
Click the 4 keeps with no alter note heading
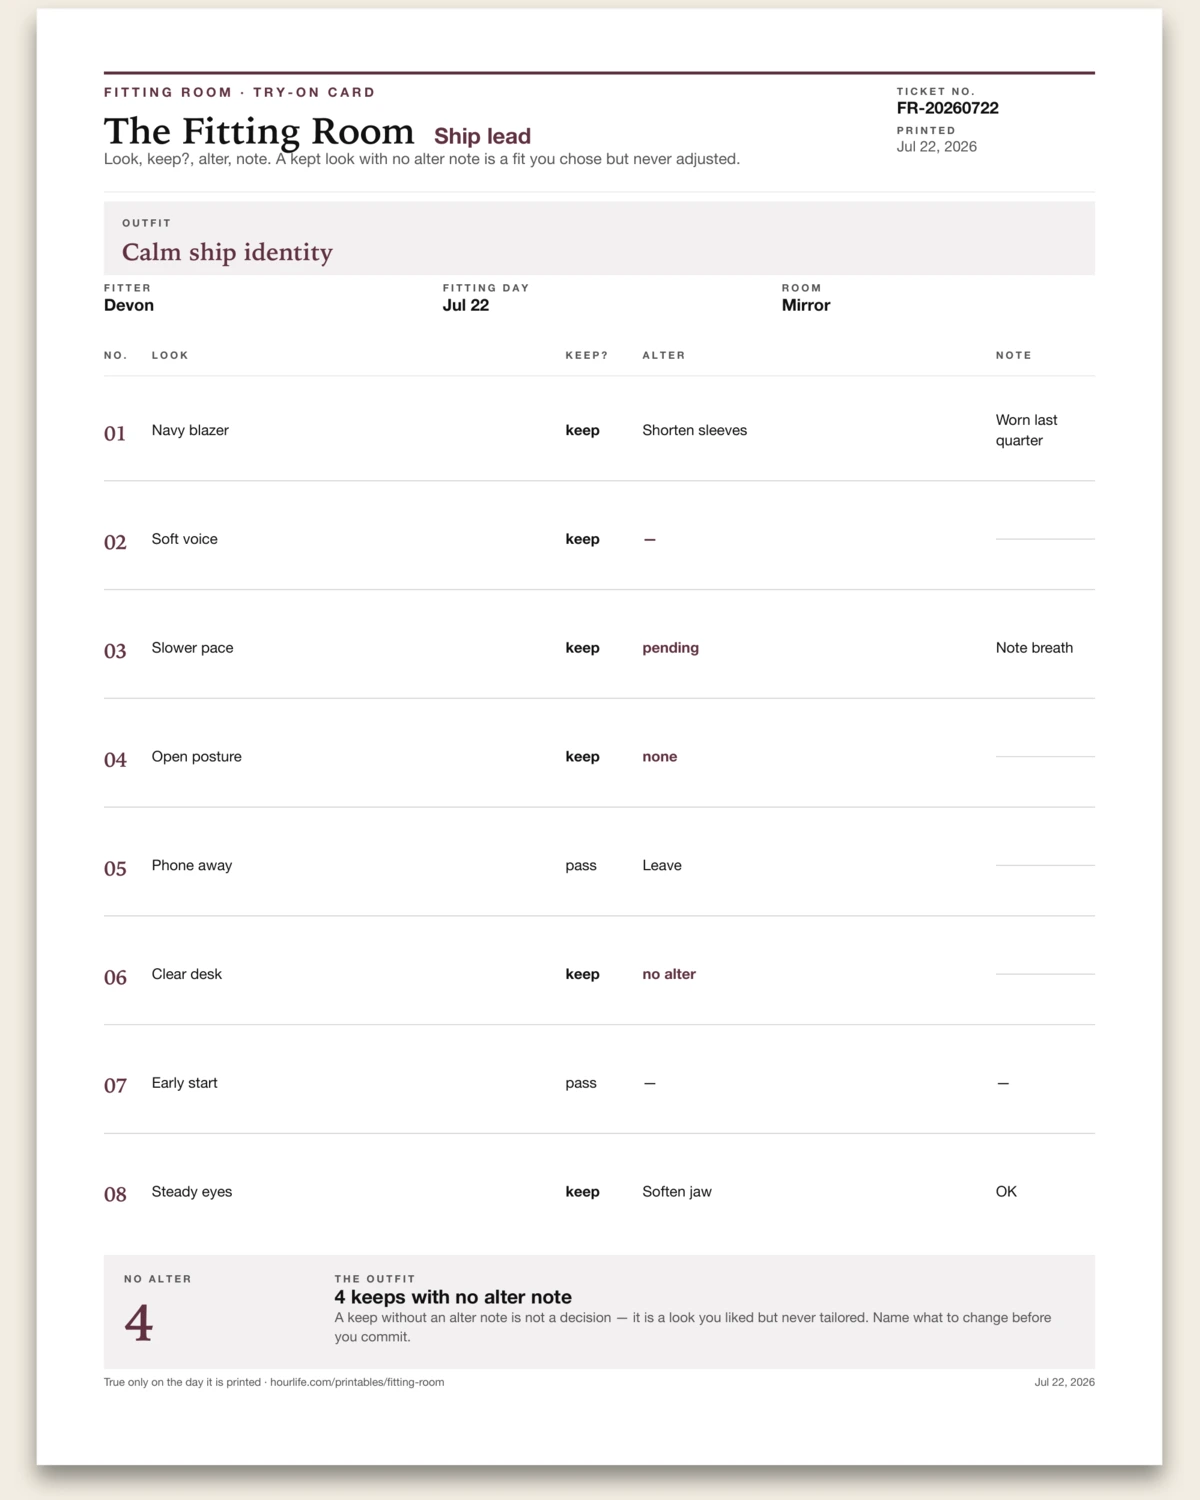click(453, 1297)
